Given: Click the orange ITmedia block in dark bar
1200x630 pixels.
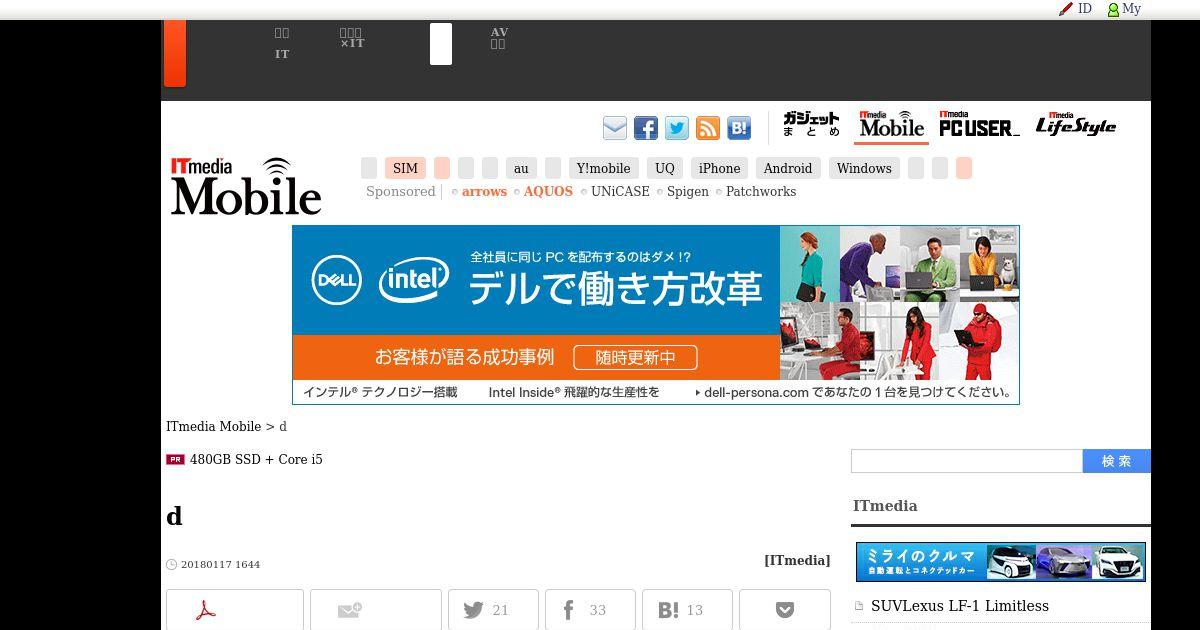Looking at the screenshot, I should [x=175, y=53].
